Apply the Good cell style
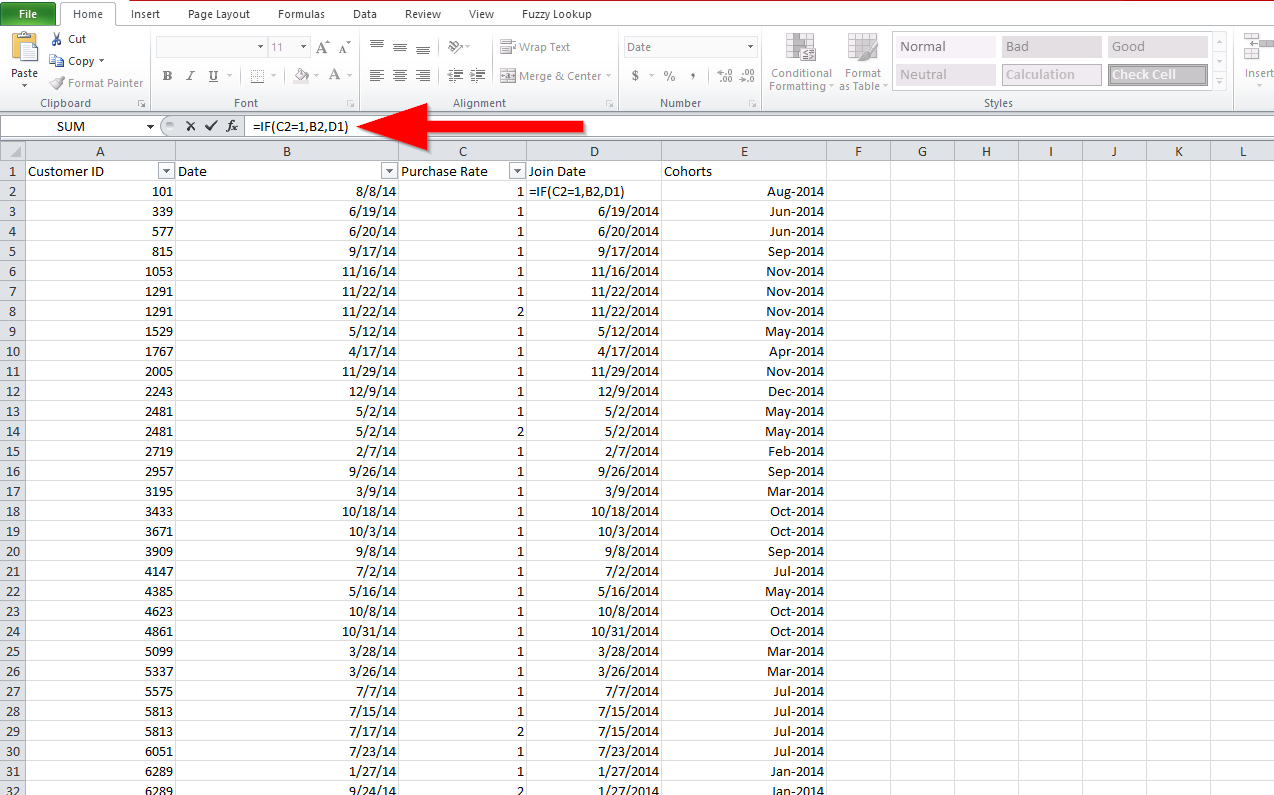The height and width of the screenshot is (795, 1274). (x=1158, y=47)
